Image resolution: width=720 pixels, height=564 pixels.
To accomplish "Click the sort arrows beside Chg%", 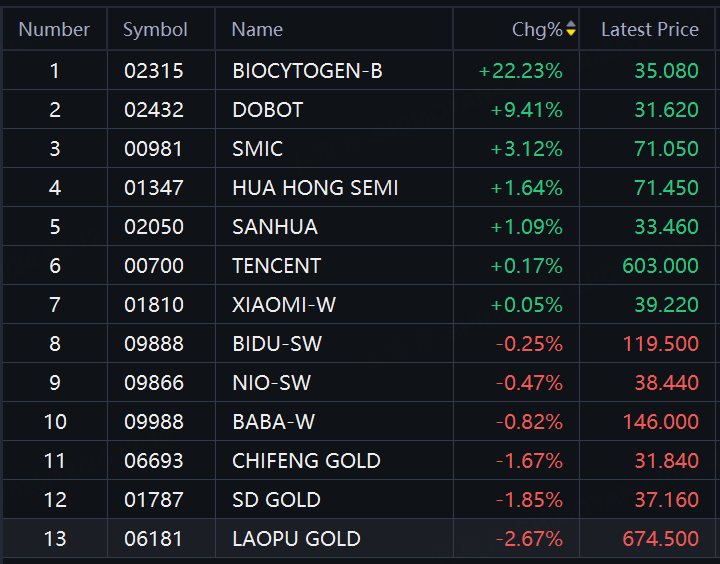I will [x=571, y=30].
